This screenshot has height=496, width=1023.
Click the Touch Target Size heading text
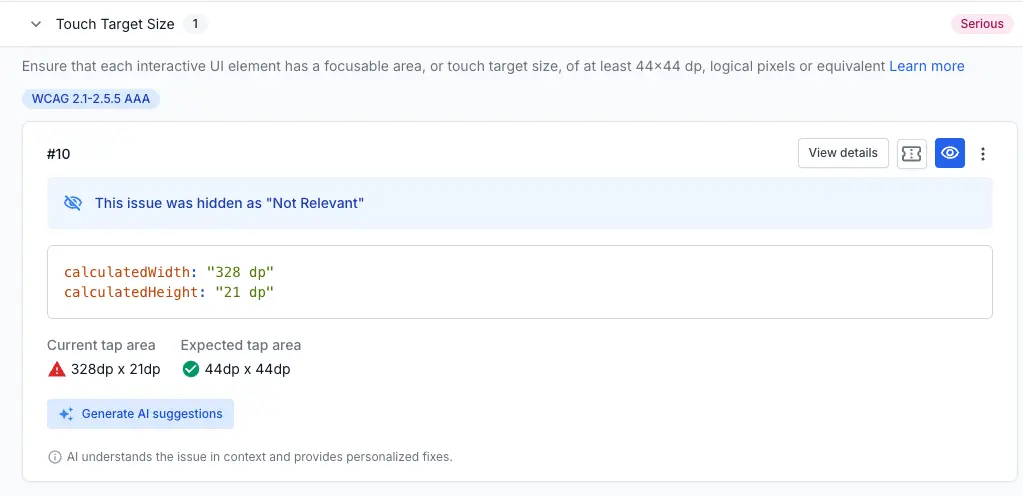pos(115,24)
